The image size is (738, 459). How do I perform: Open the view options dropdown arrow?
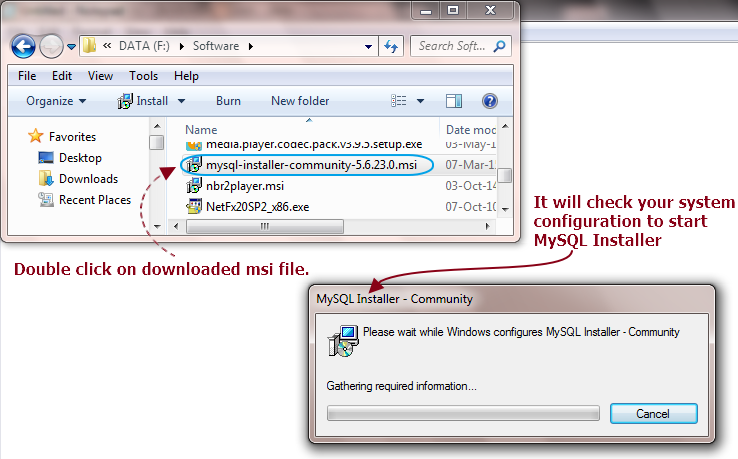click(420, 101)
